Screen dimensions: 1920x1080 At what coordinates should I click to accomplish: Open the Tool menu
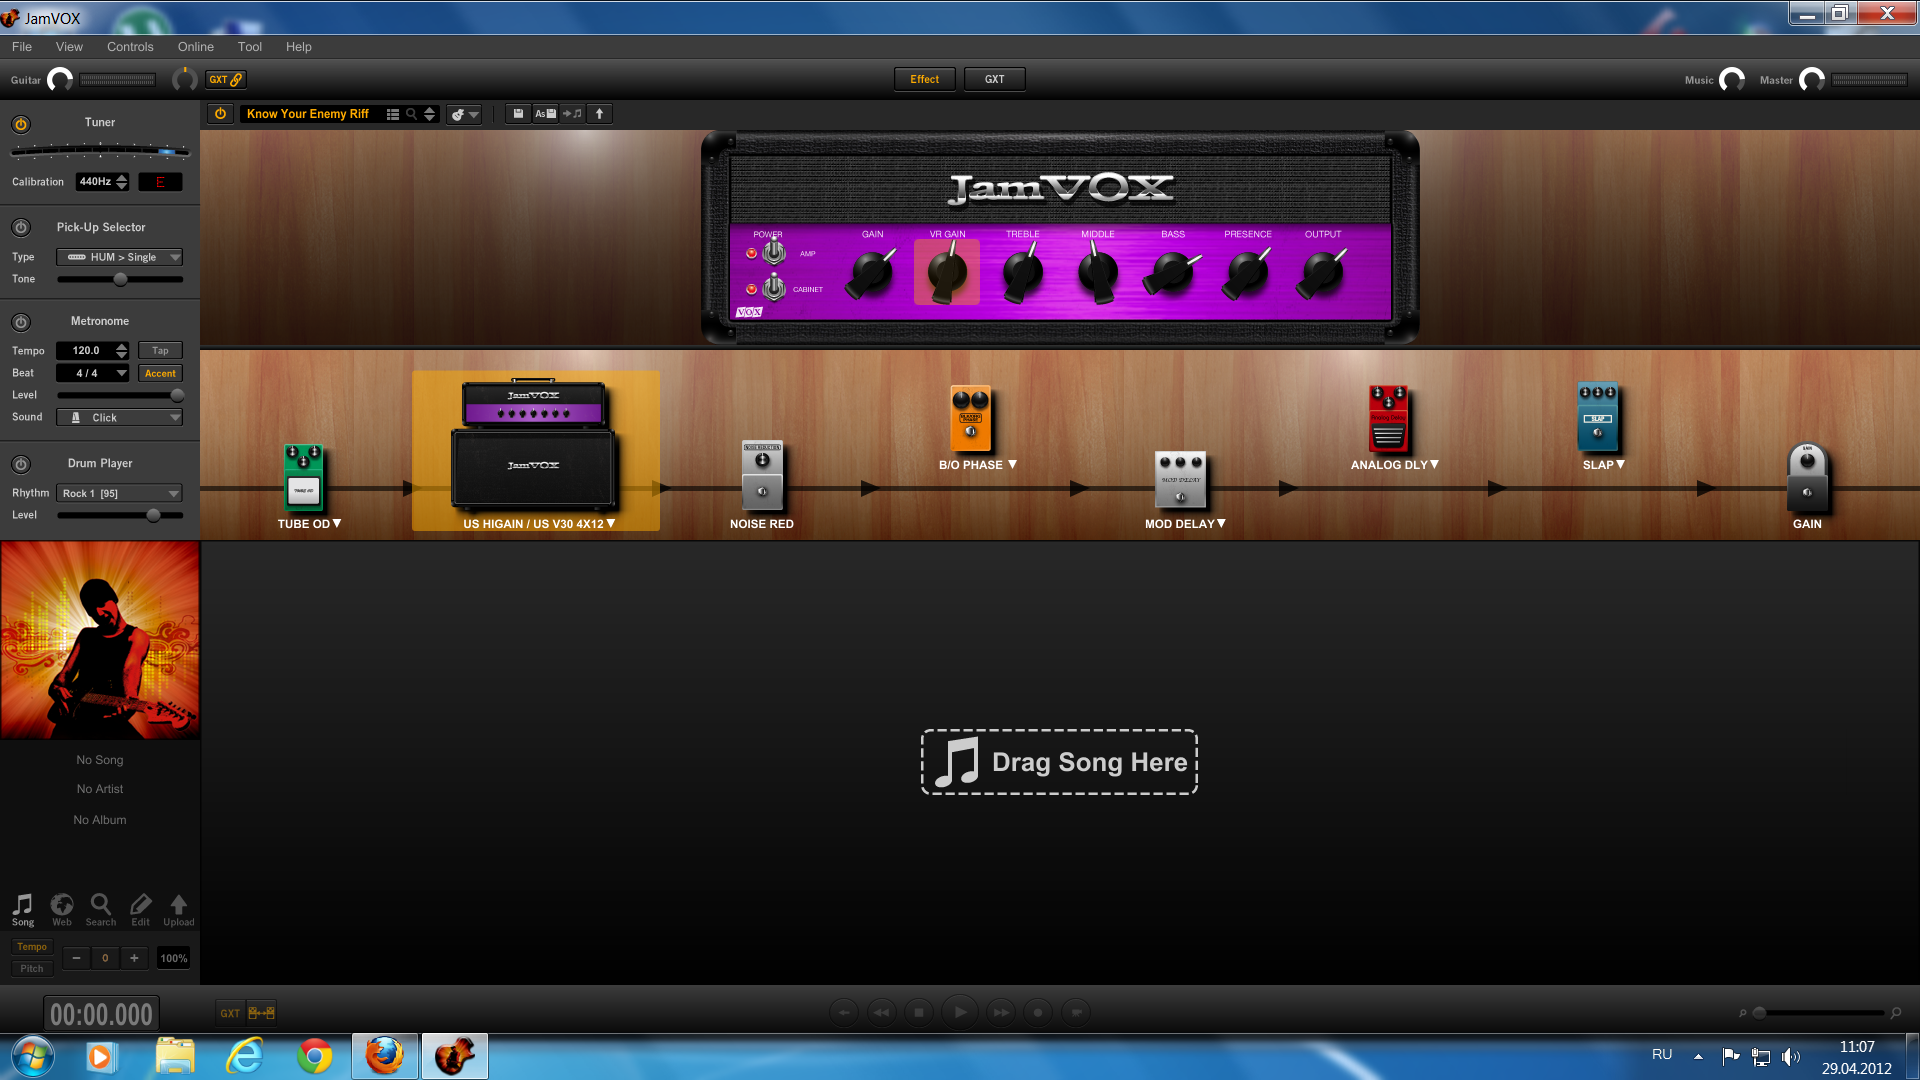point(249,47)
